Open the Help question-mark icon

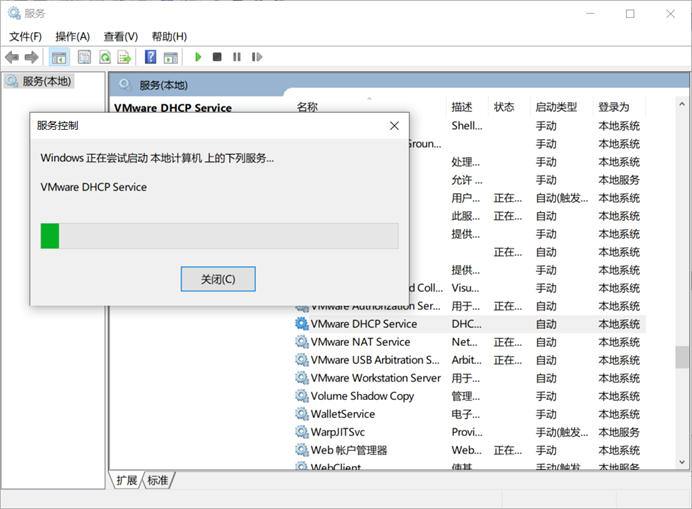click(x=150, y=57)
